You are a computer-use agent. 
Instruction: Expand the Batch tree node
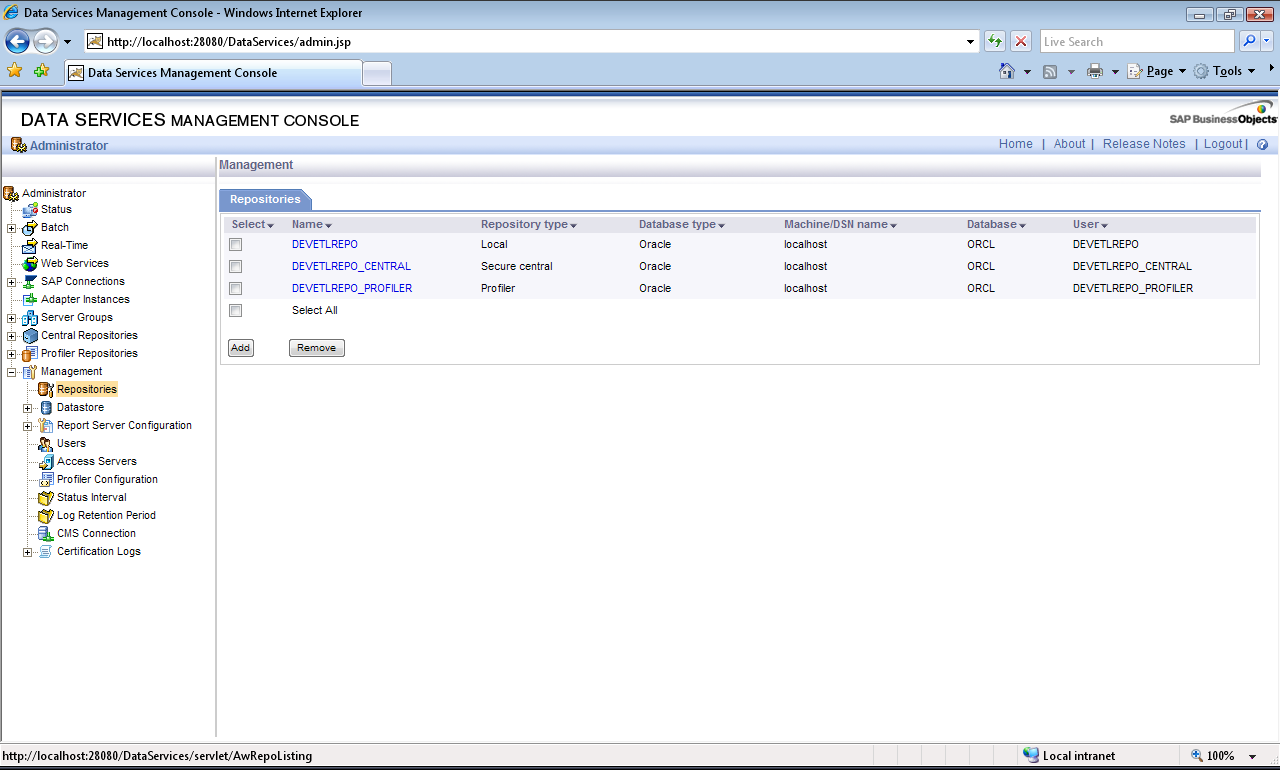(x=12, y=228)
